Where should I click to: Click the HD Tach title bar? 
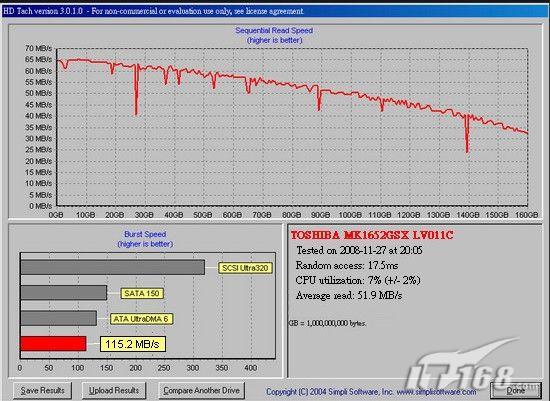[275, 11]
